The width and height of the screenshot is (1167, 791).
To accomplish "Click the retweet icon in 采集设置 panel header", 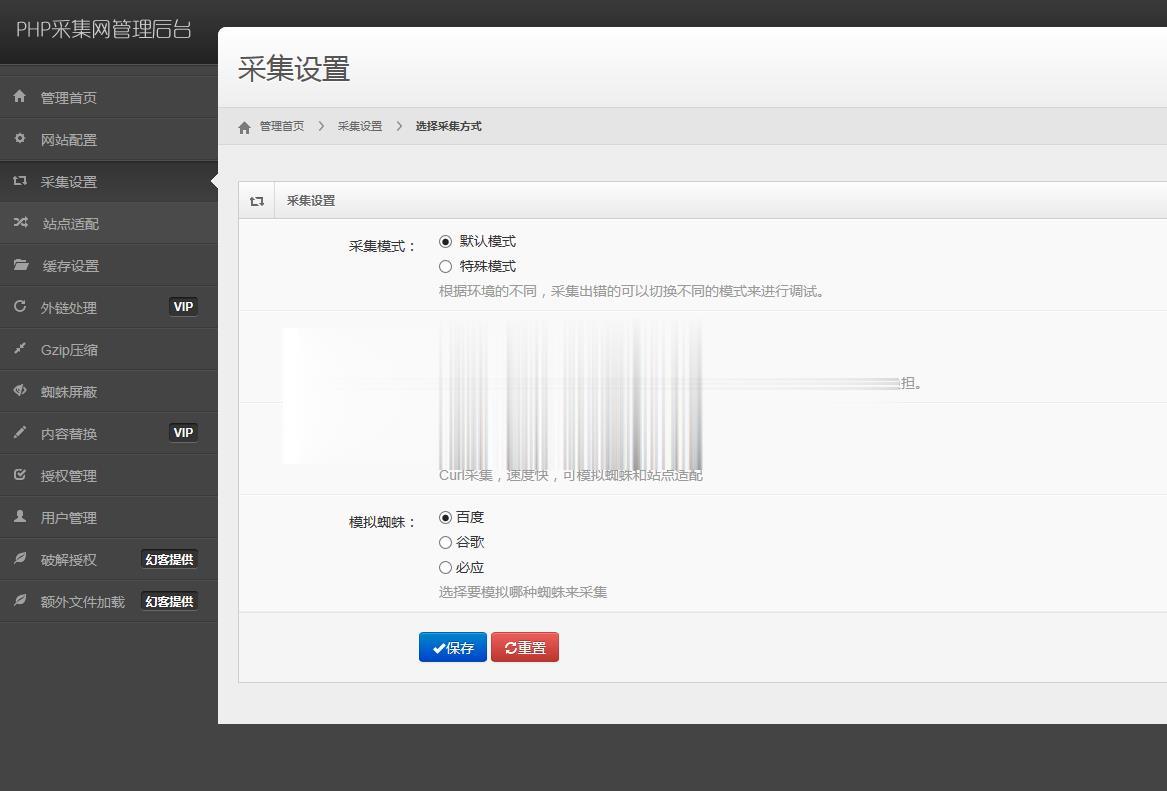I will pos(257,201).
